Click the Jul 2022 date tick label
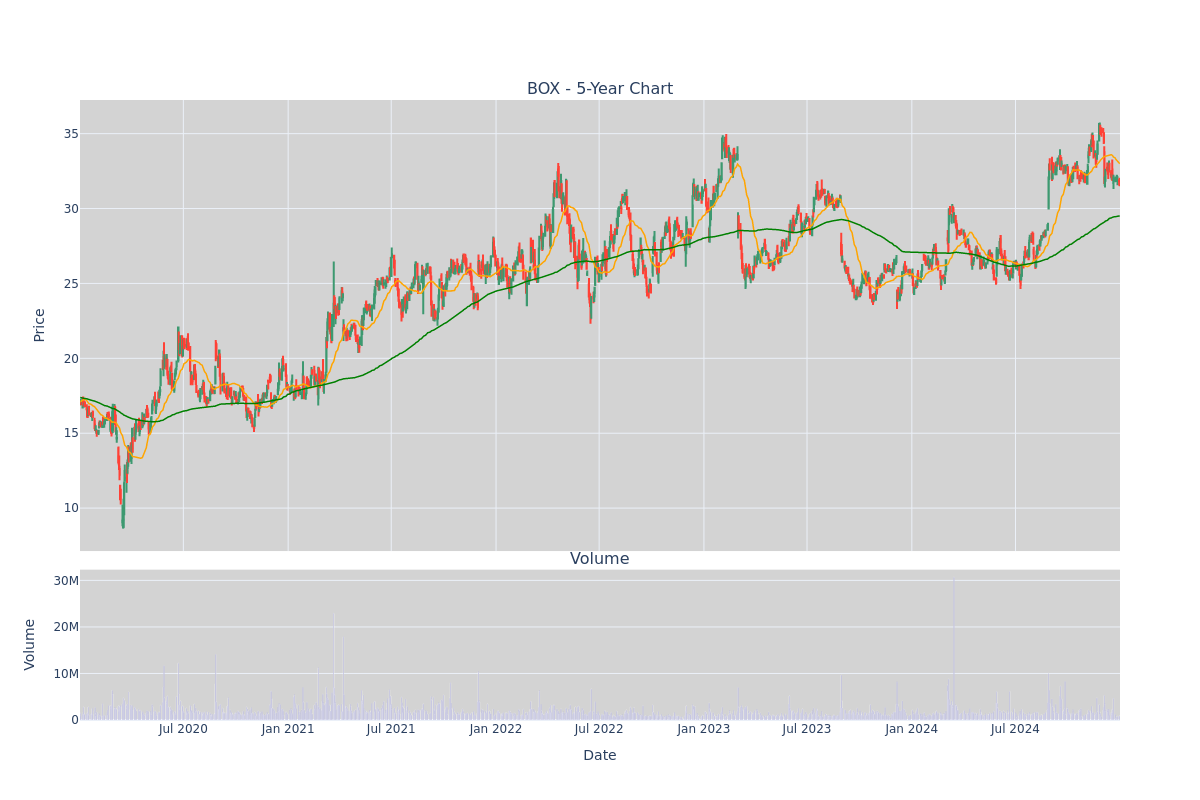The height and width of the screenshot is (800, 1200). pyautogui.click(x=599, y=729)
